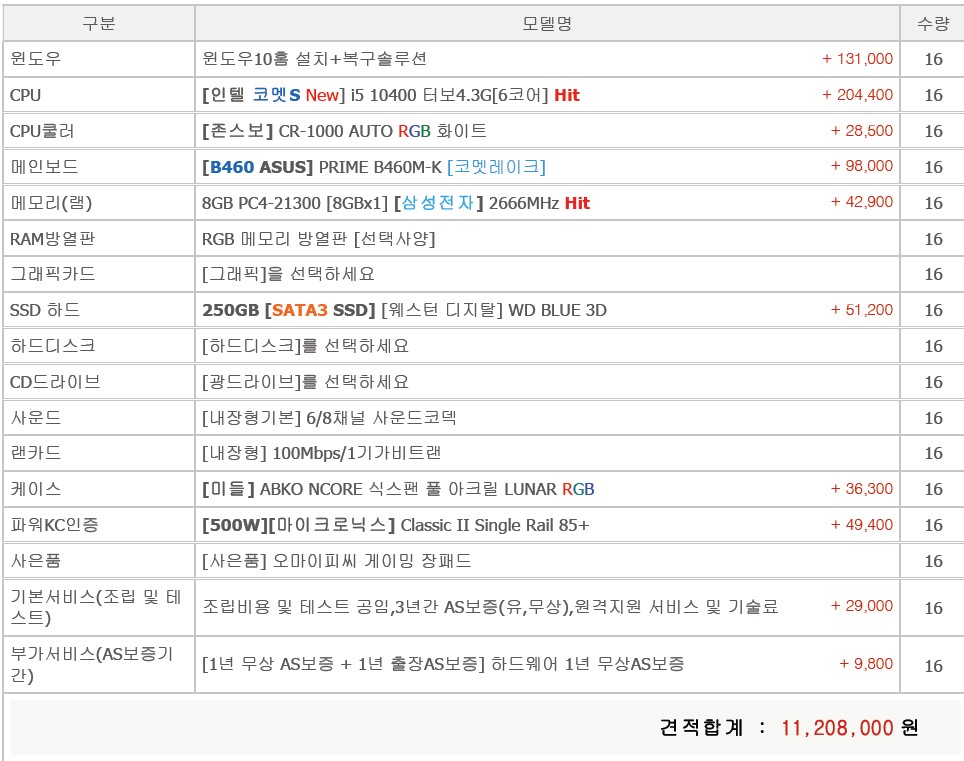Click '[하드디스크]를 선택하세요' placeholder text
The height and width of the screenshot is (761, 964).
coord(306,346)
